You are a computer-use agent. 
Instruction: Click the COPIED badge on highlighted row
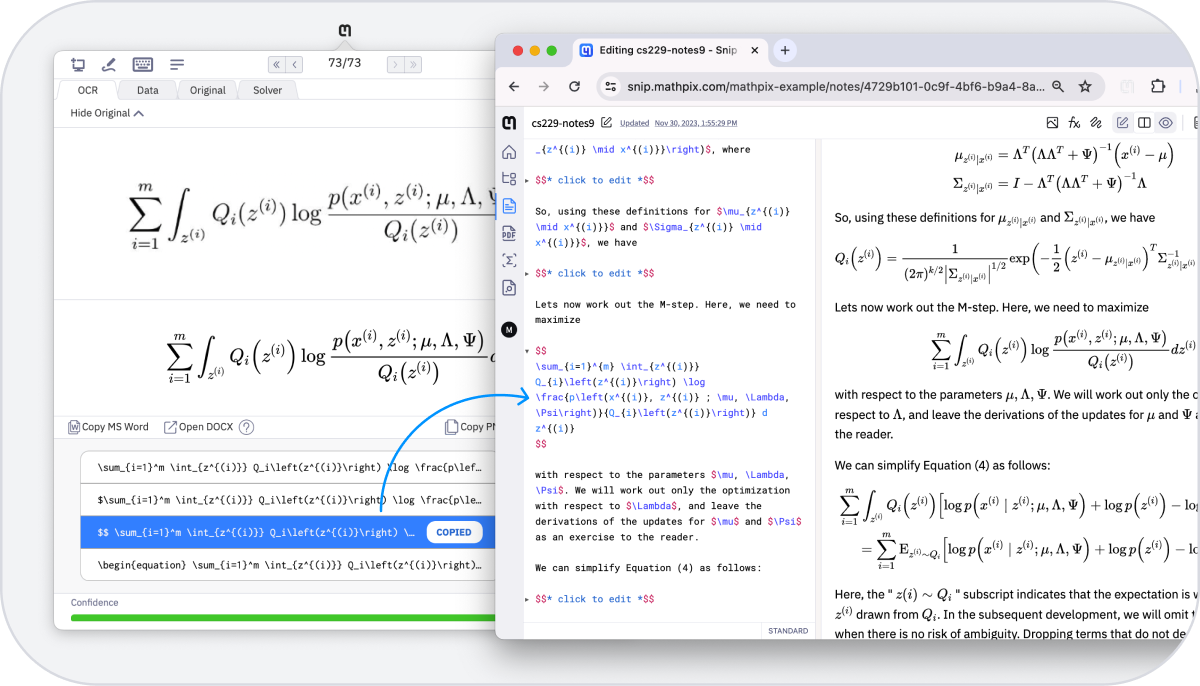click(454, 532)
